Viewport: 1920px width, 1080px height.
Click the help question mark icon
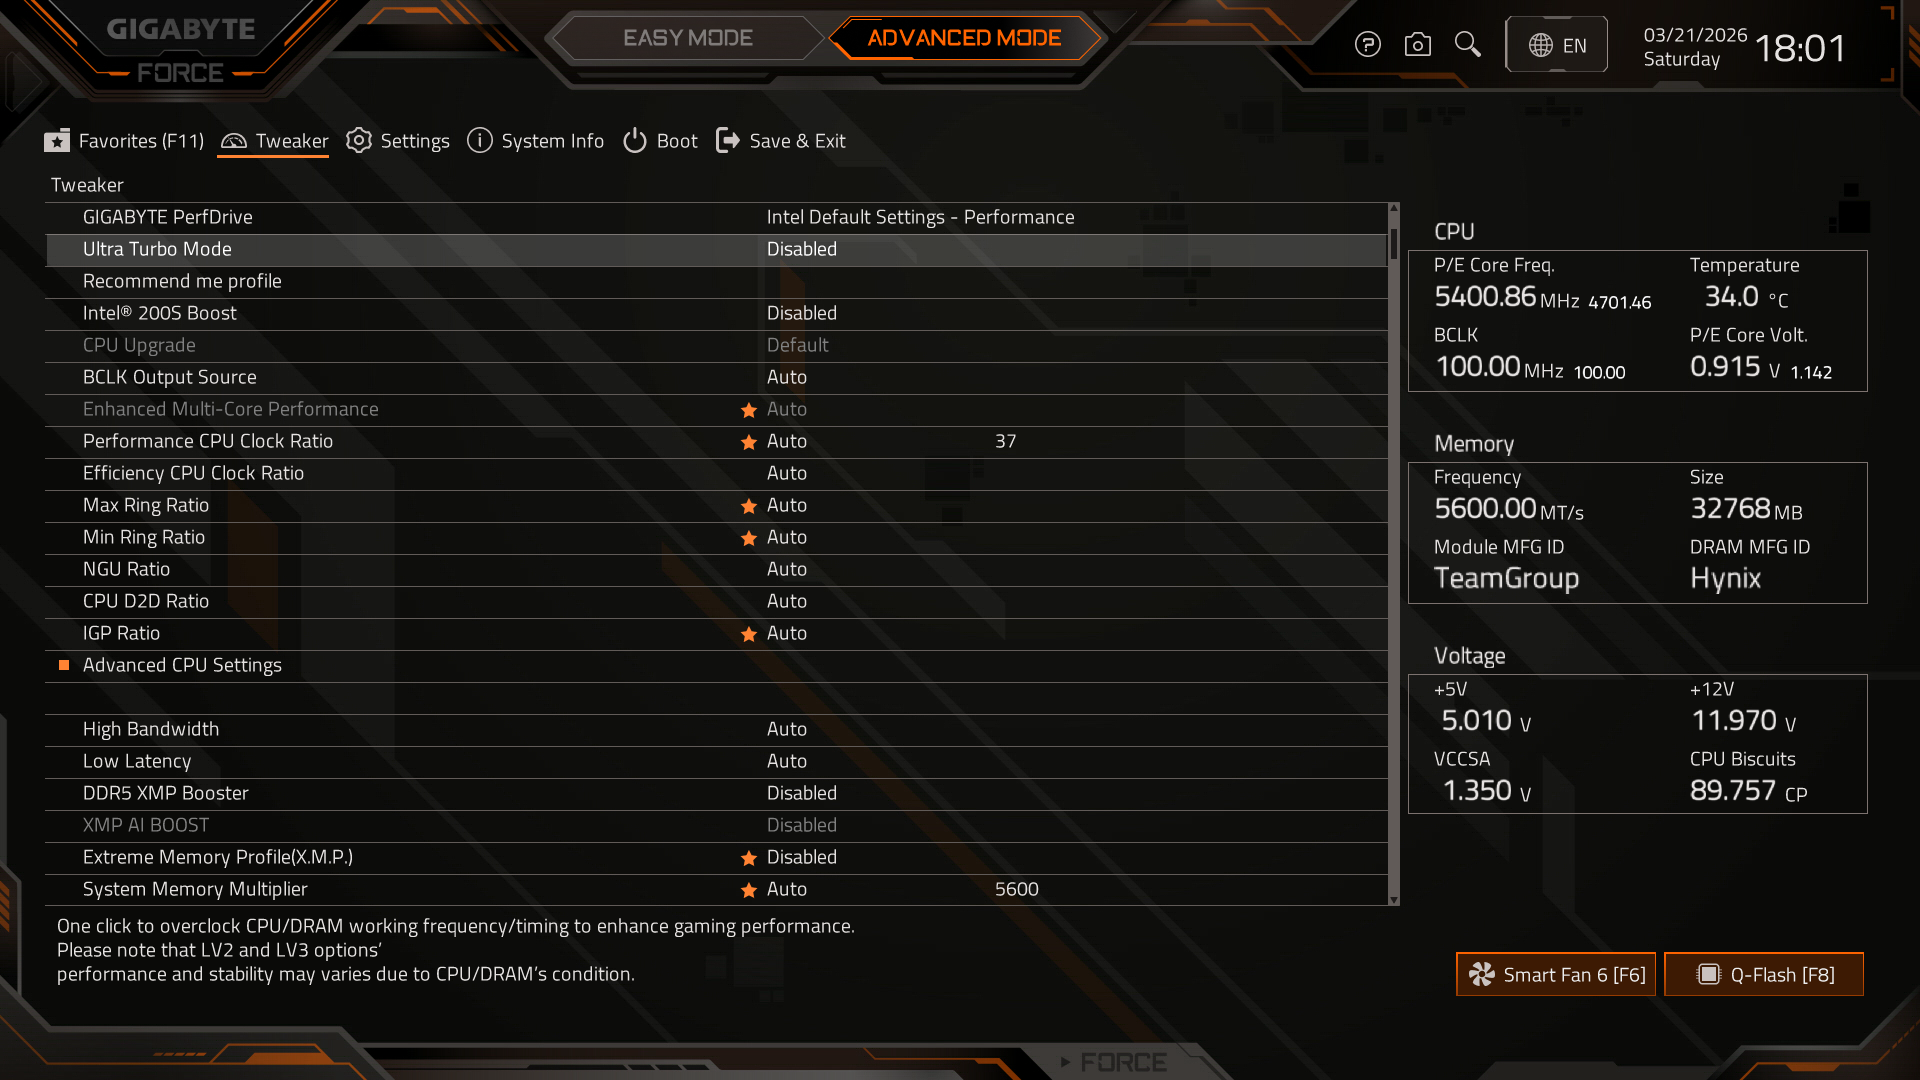point(1367,45)
